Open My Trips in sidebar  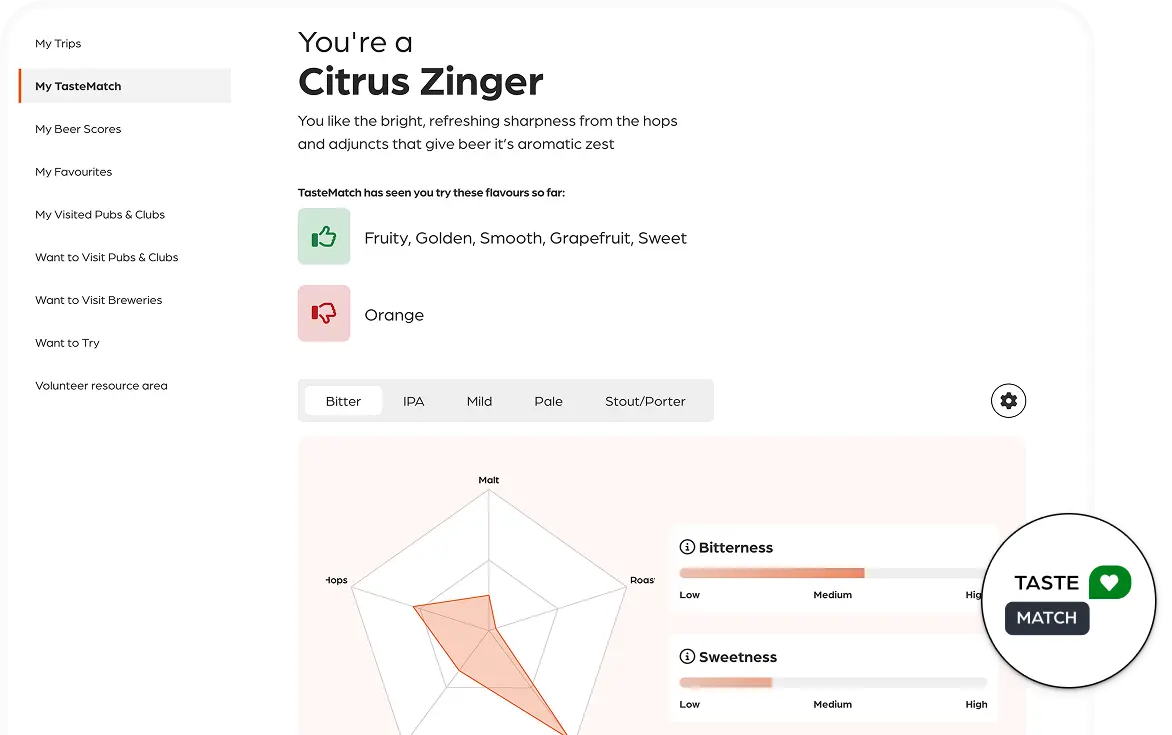tap(58, 44)
